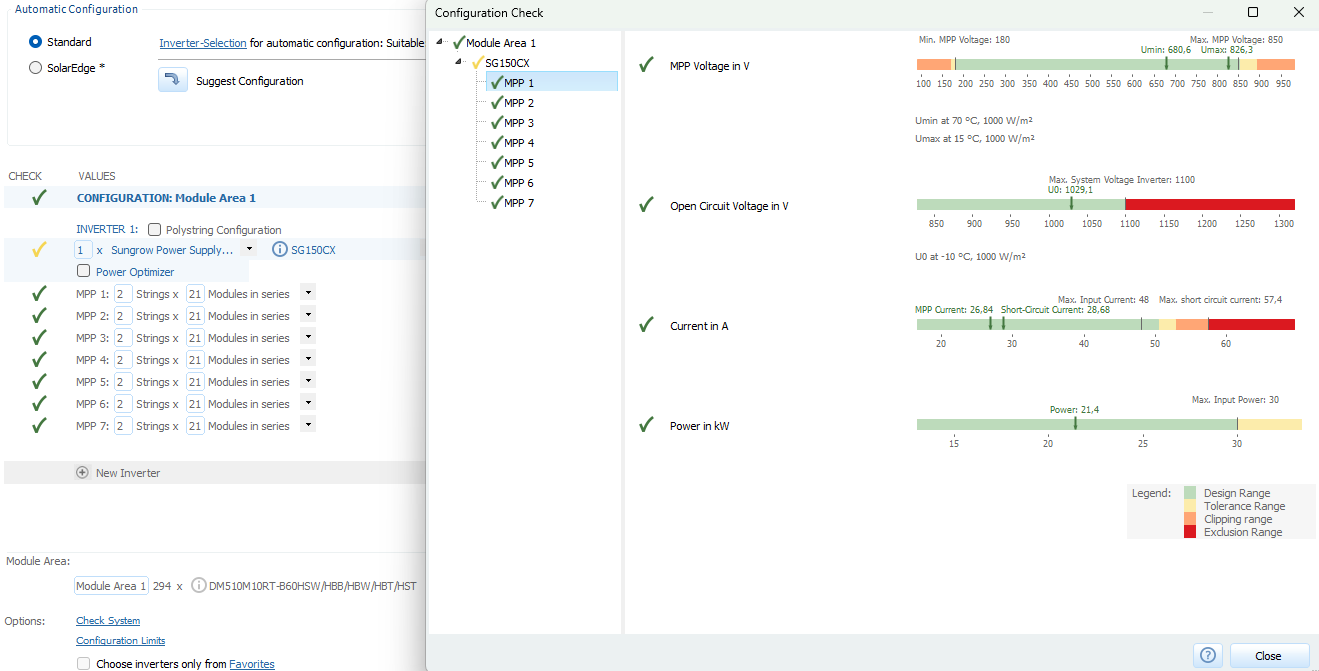
Task: Click the green checkmark beside MPP Voltage
Action: point(646,66)
